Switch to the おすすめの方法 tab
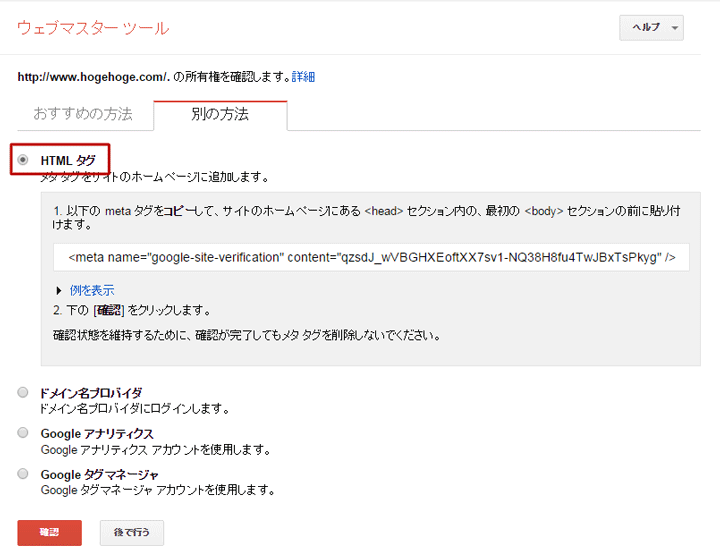 (83, 114)
